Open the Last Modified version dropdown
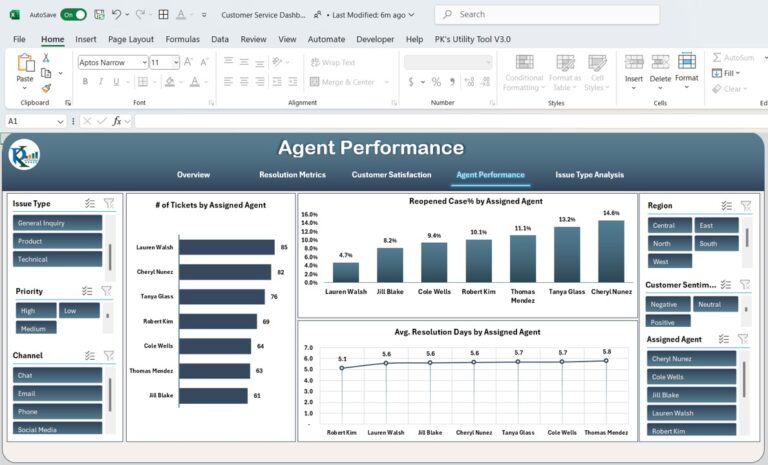This screenshot has width=768, height=465. coord(411,15)
